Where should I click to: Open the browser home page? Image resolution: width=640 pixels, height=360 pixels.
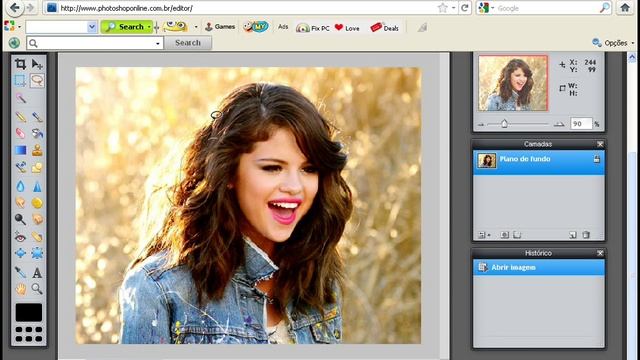pos(625,8)
